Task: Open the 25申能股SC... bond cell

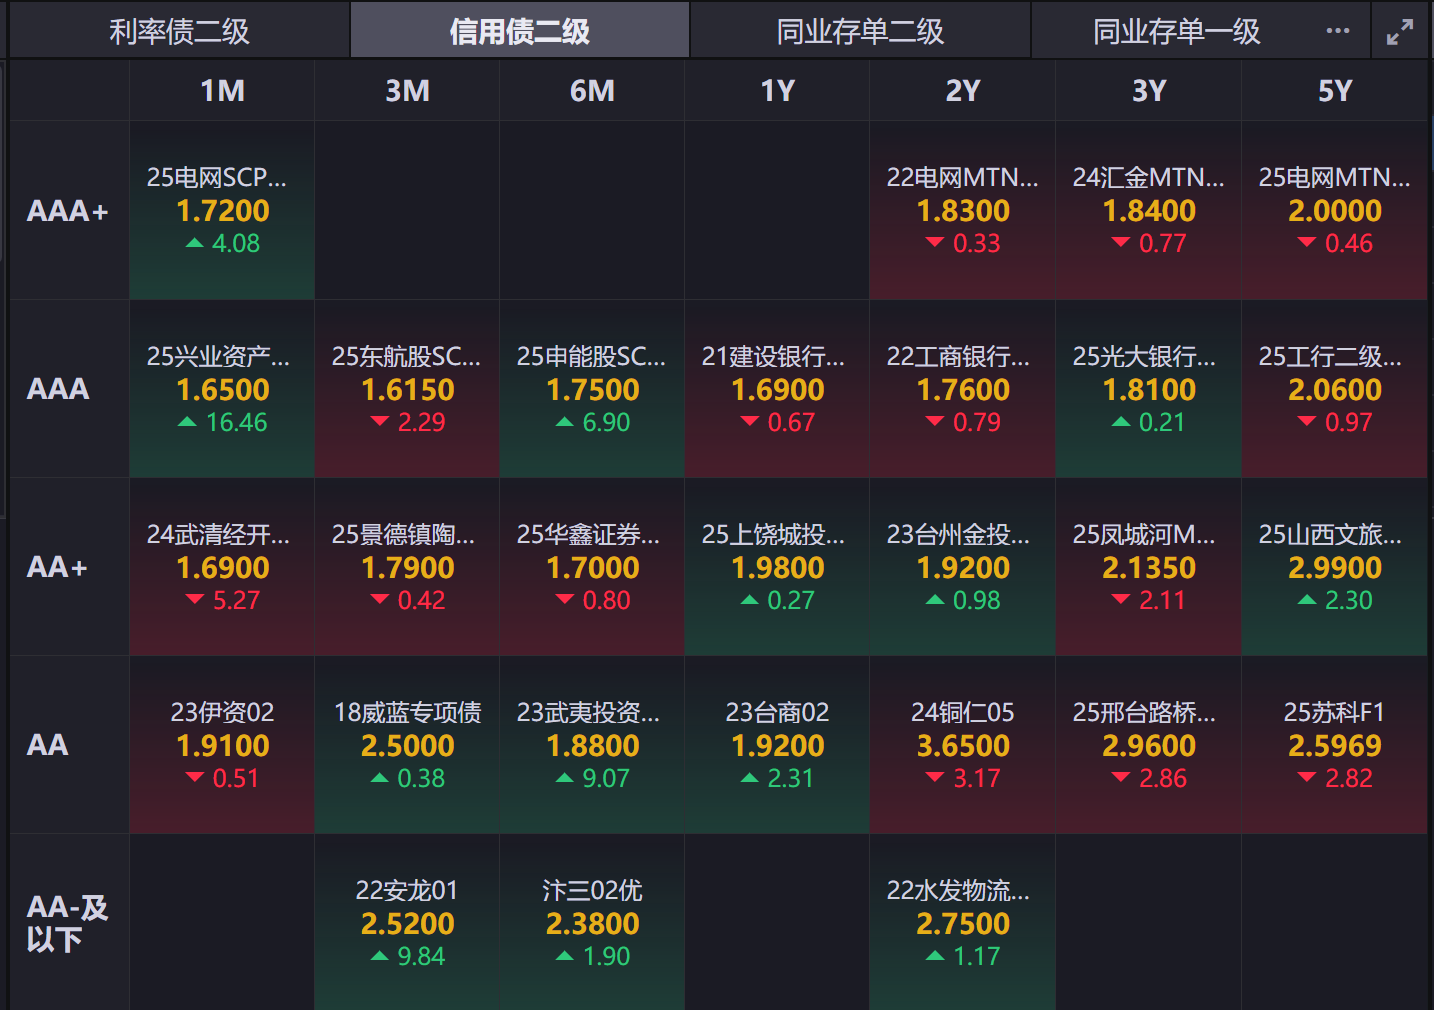Action: (x=592, y=389)
